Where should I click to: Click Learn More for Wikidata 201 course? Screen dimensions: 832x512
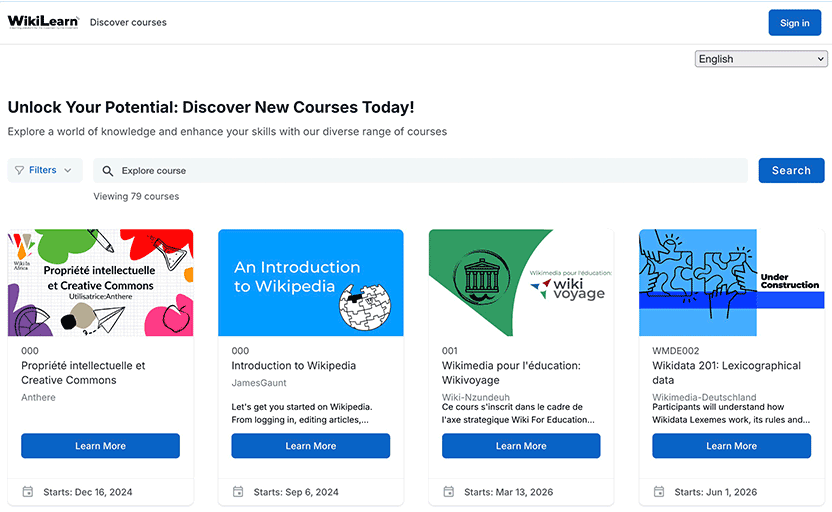tap(731, 446)
